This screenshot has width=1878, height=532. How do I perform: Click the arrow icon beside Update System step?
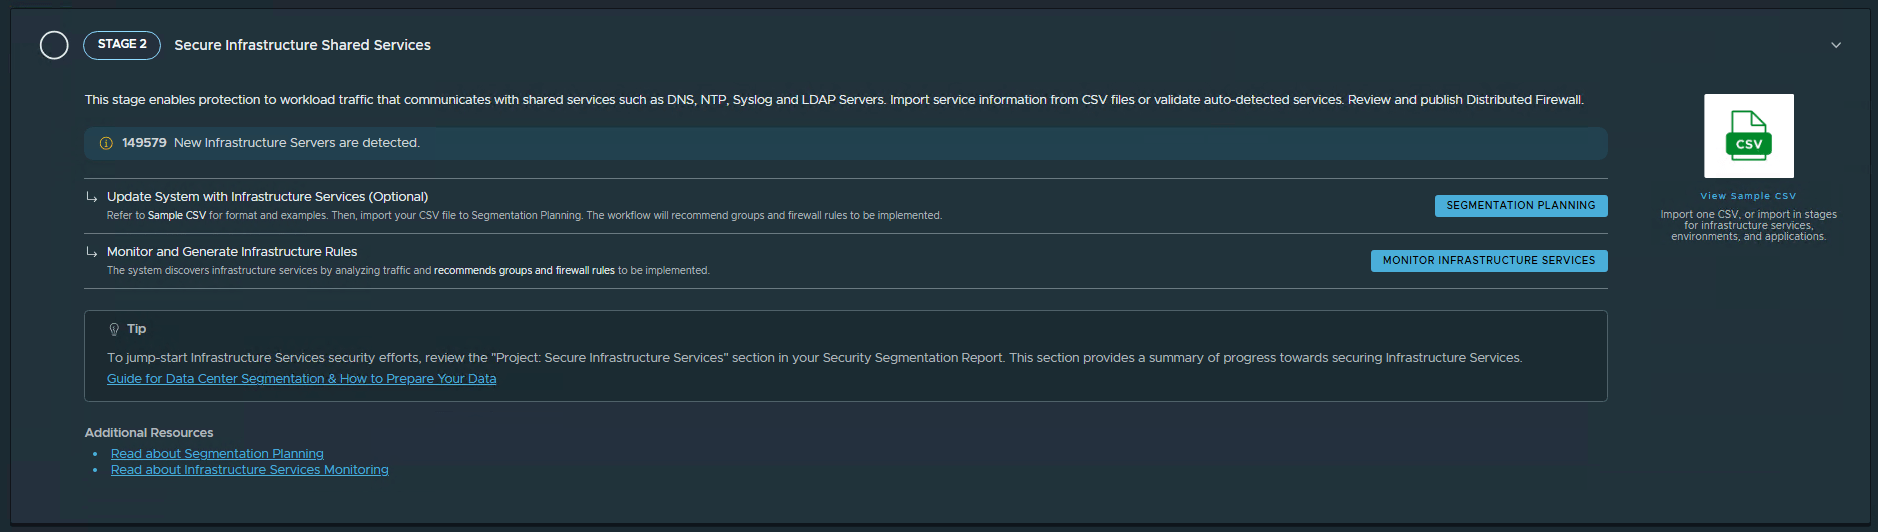coord(92,197)
